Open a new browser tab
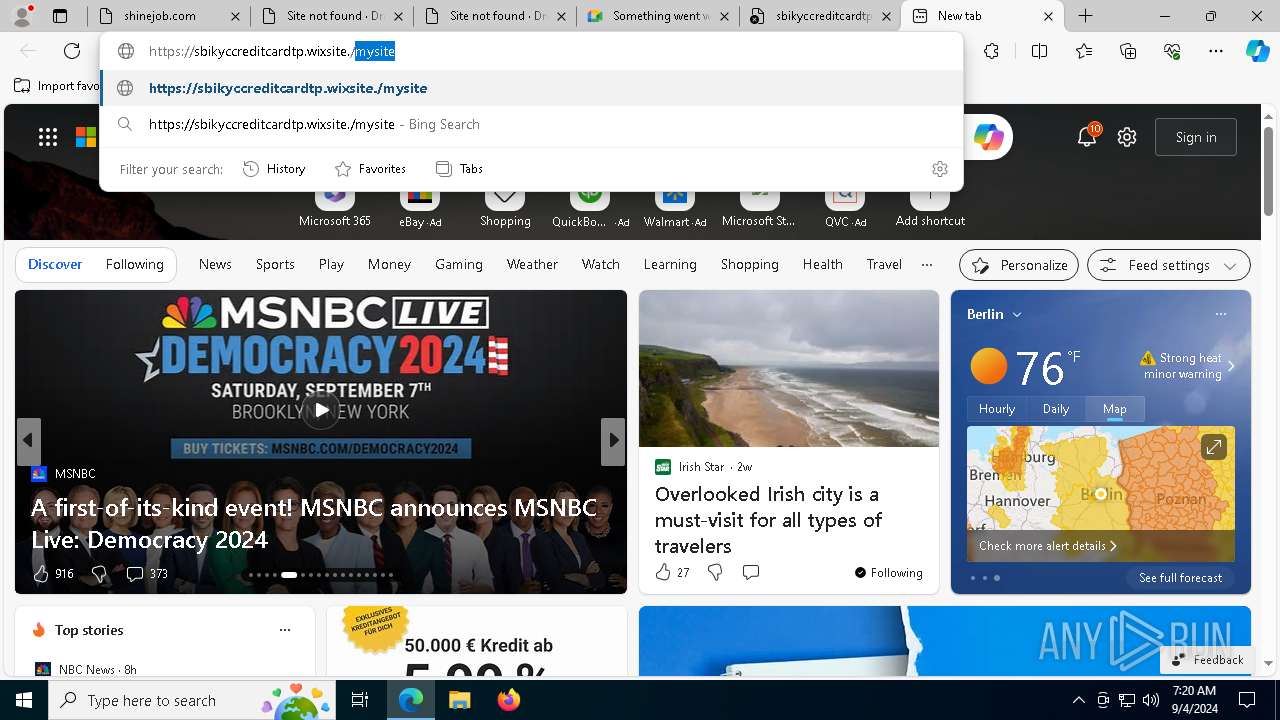This screenshot has width=1280, height=720. click(1085, 16)
